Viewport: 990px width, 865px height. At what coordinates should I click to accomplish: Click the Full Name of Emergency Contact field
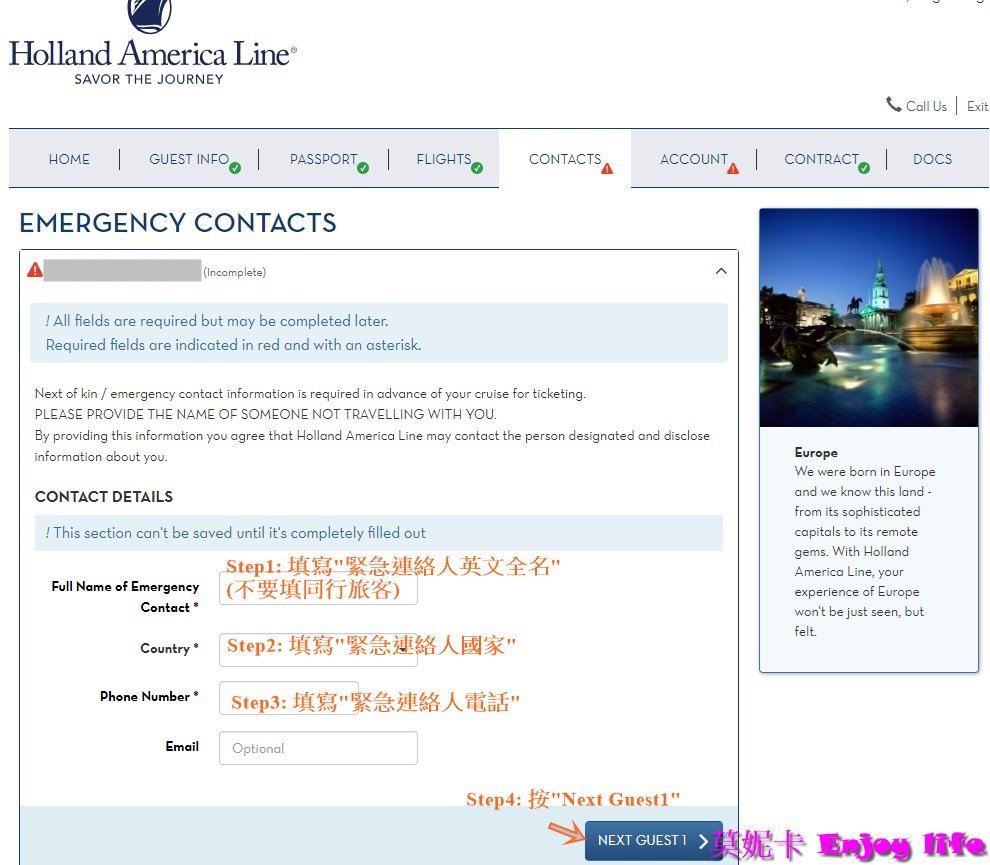pos(318,589)
